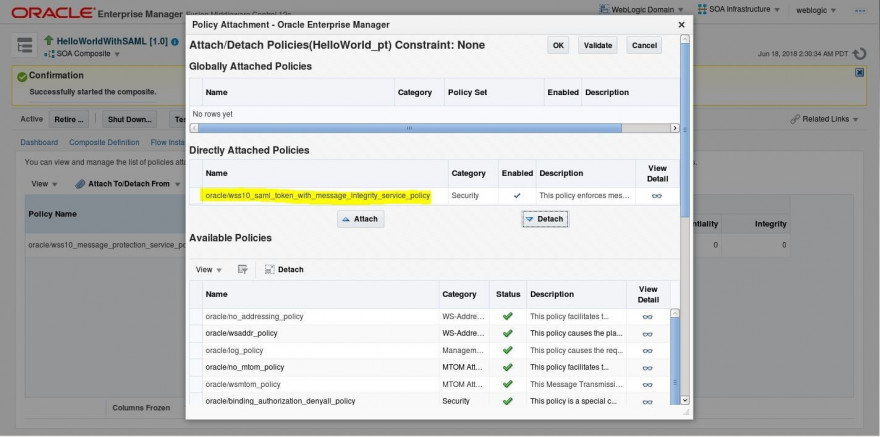Image resolution: width=880 pixels, height=437 pixels.
Task: Click the refresh icon near the timestamp
Action: 859,54
